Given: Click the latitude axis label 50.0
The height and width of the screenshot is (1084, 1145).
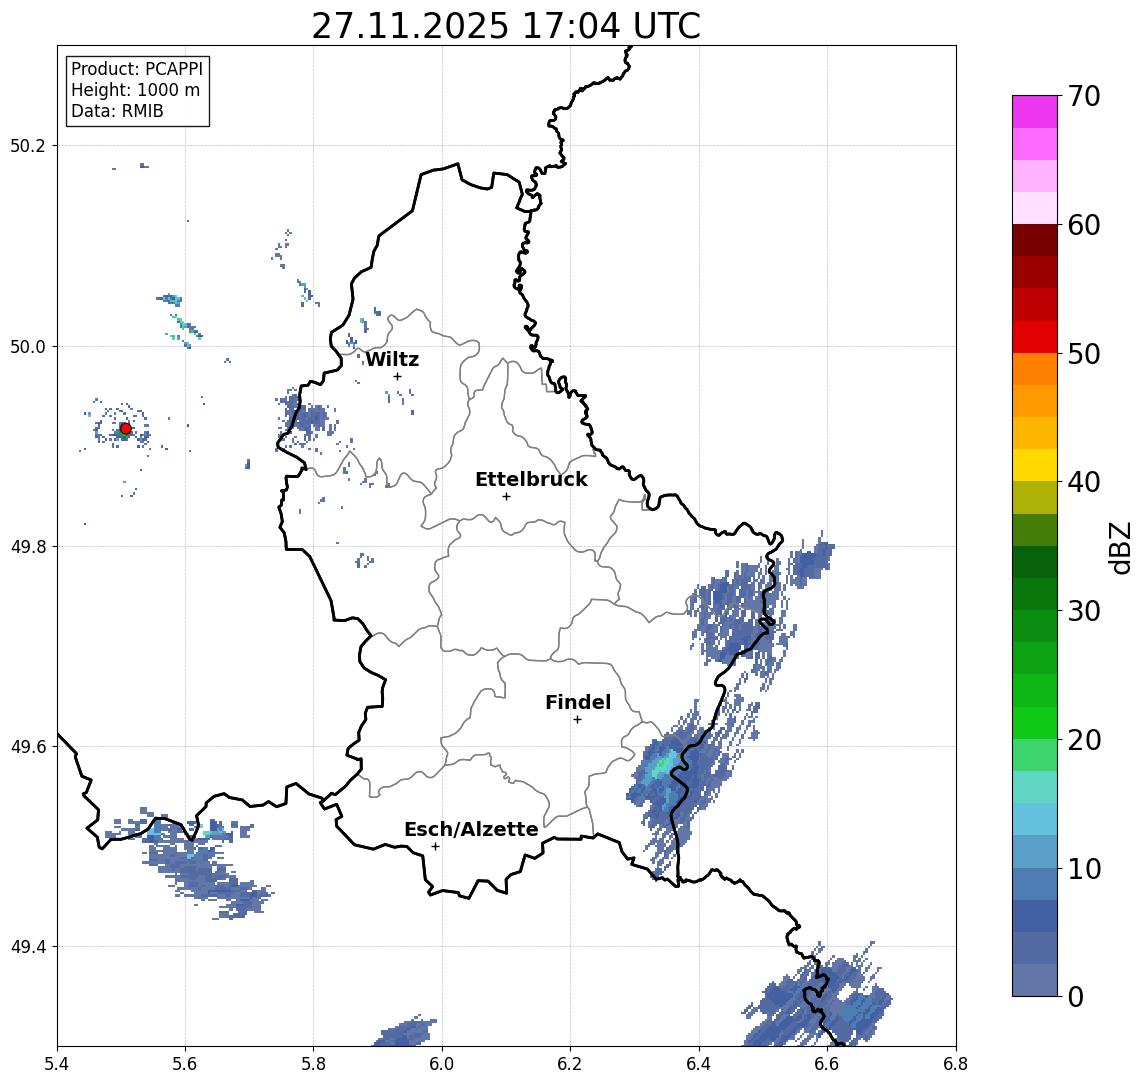Looking at the screenshot, I should tap(28, 346).
